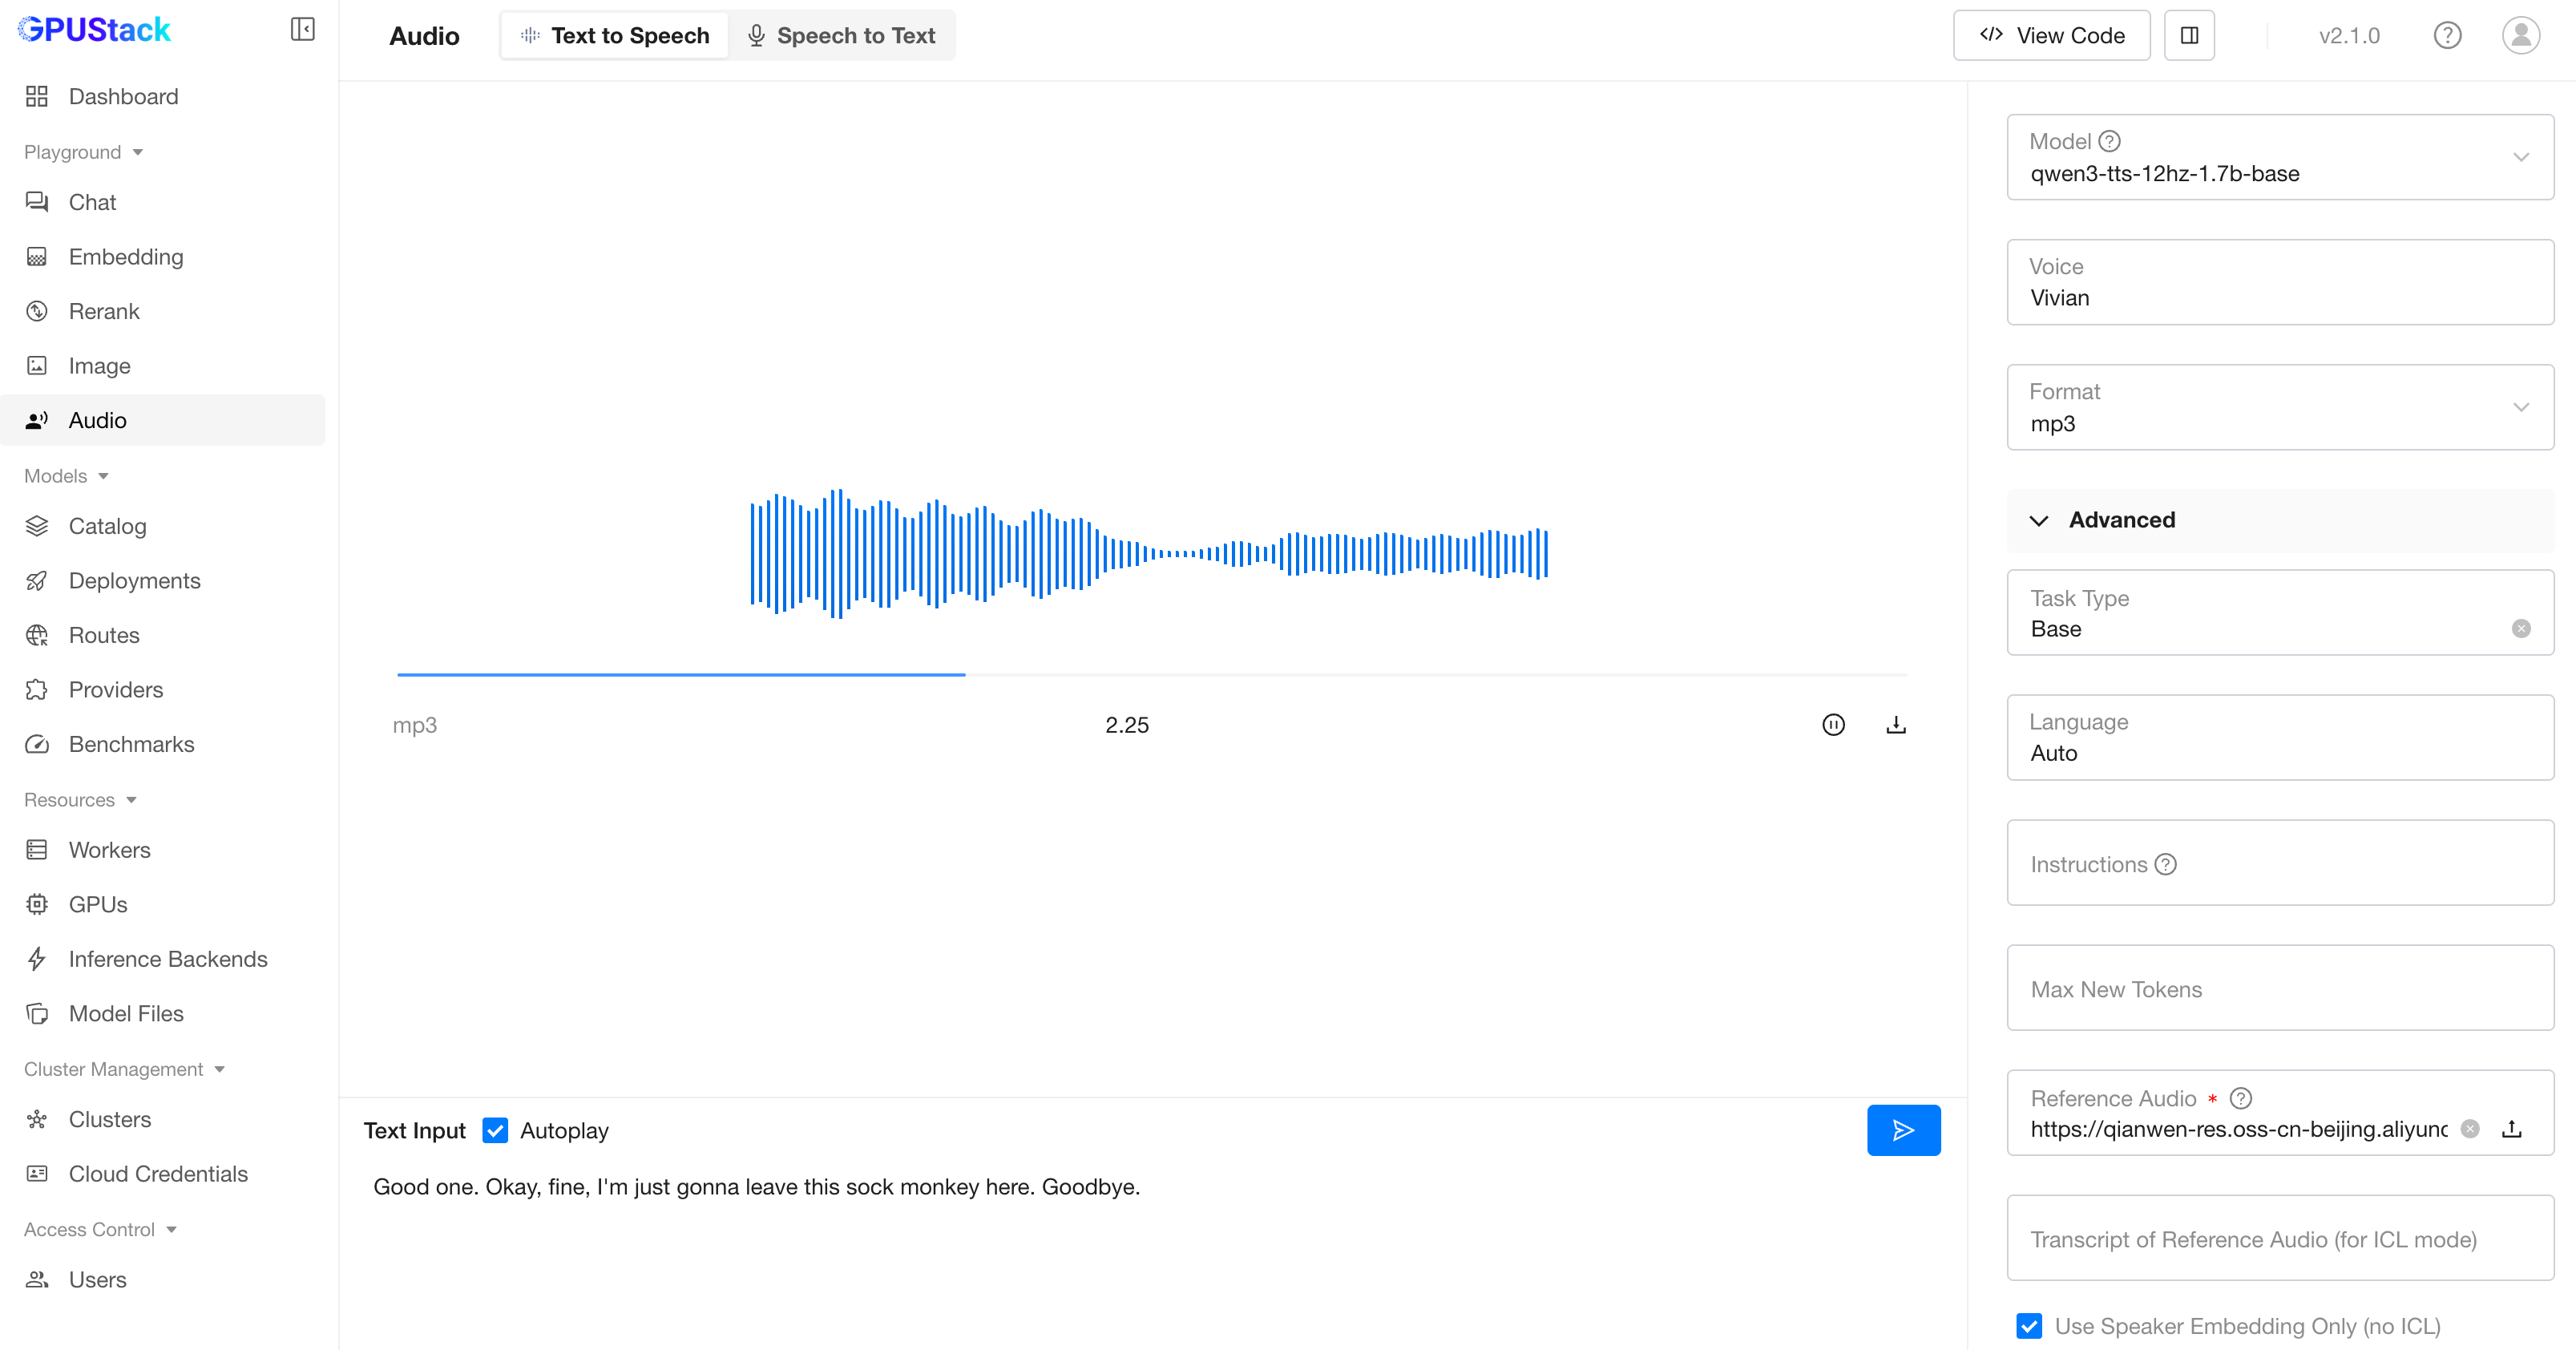Click the View Code button
This screenshot has height=1350, width=2576.
(x=2051, y=36)
